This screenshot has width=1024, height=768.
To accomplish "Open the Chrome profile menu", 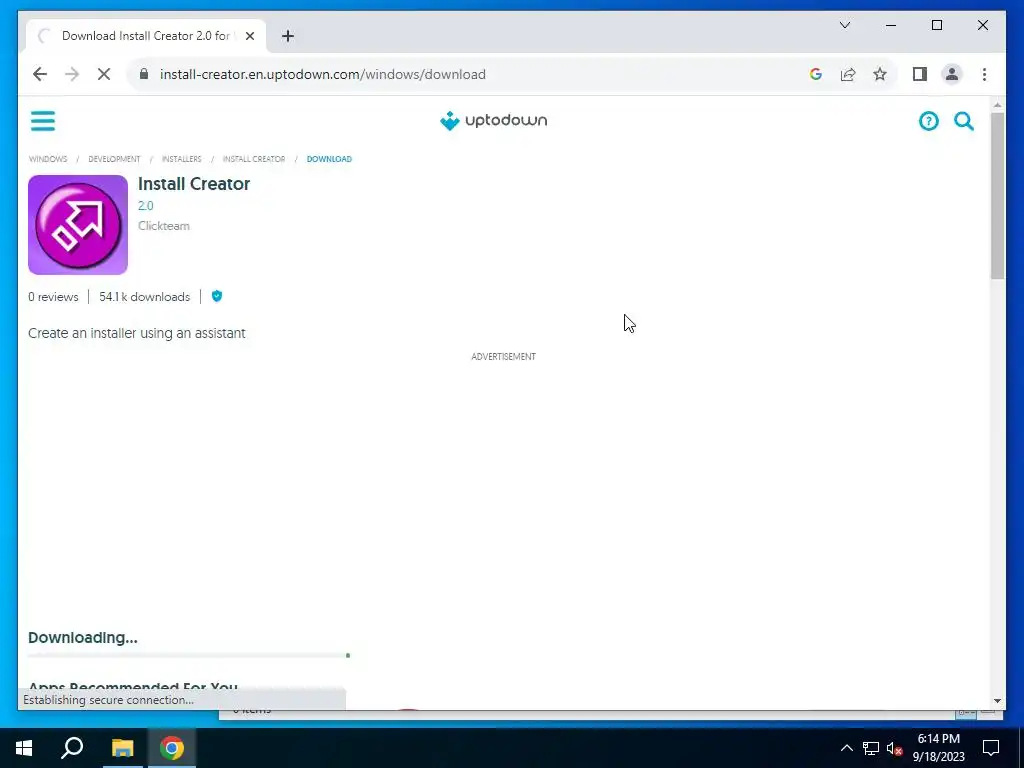I will 952,74.
